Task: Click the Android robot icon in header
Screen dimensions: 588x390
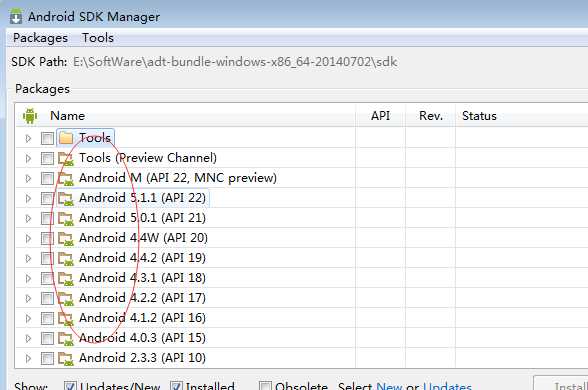Action: [30, 116]
